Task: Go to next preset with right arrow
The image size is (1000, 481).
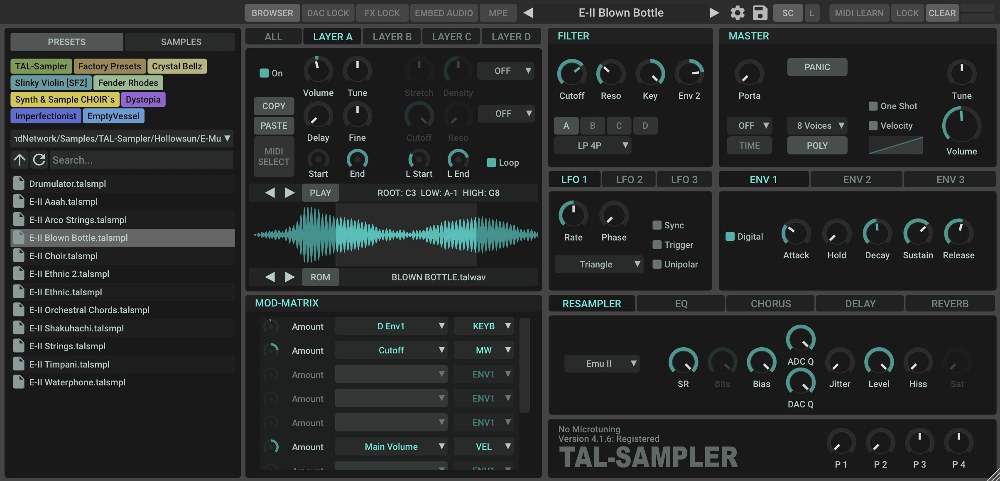Action: 714,13
